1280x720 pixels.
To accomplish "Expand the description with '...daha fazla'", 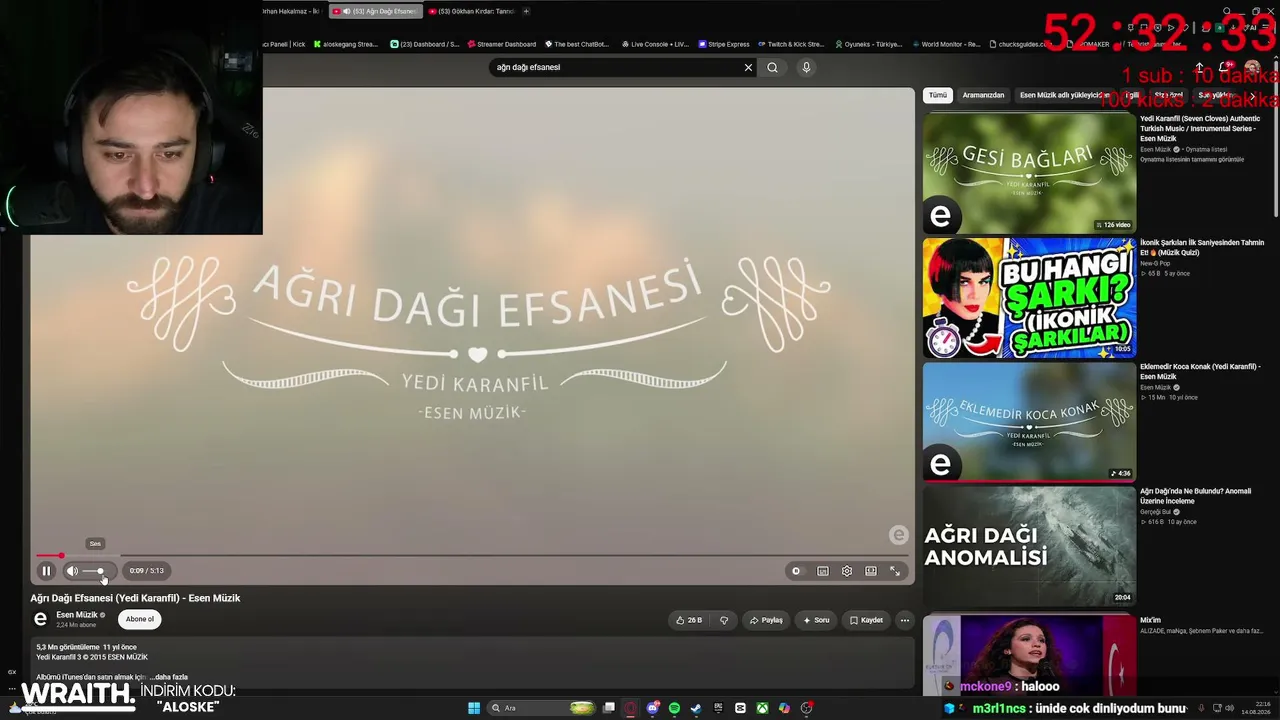I will tap(169, 677).
